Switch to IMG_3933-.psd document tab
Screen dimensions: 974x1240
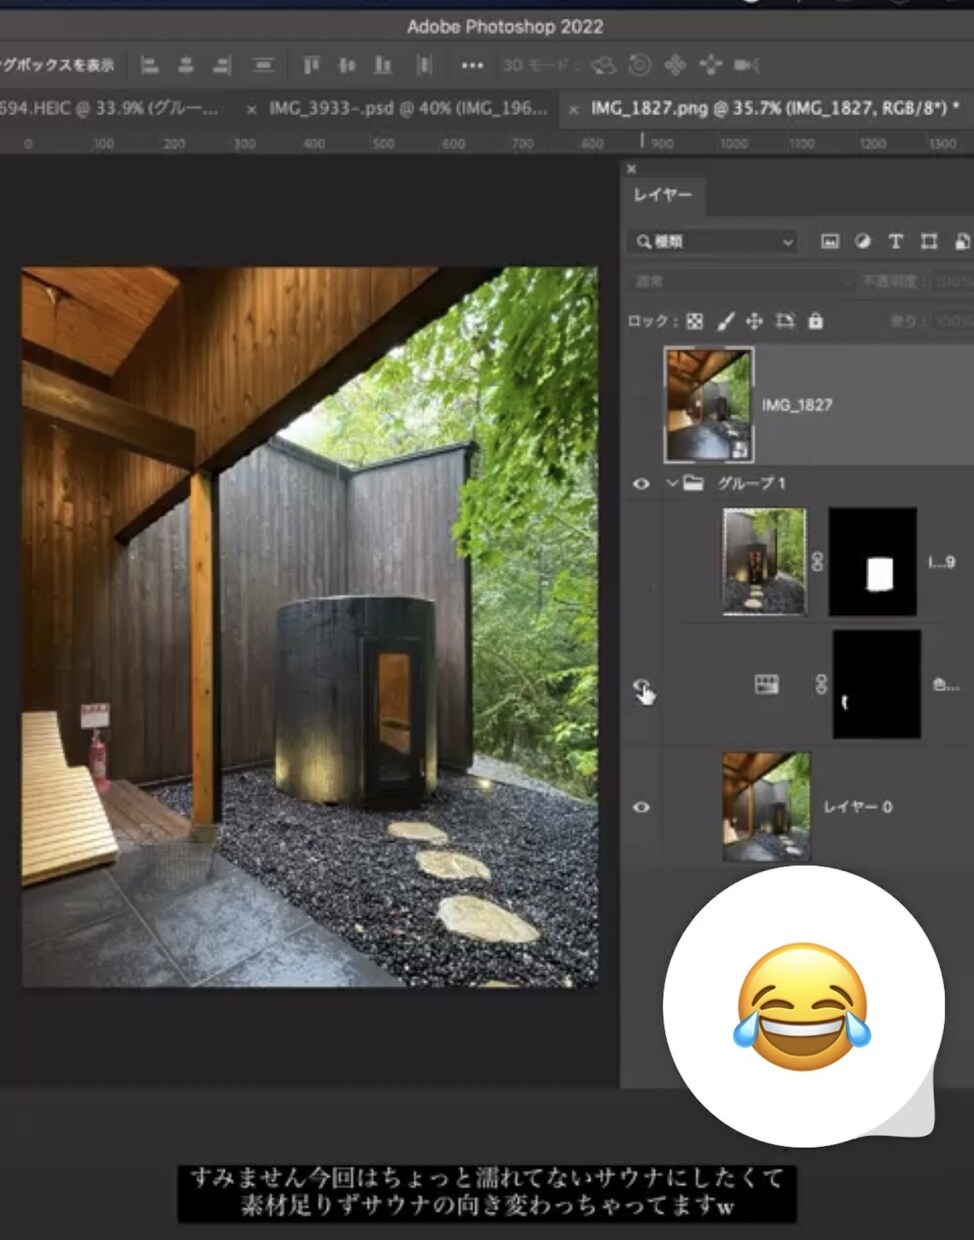pos(408,108)
